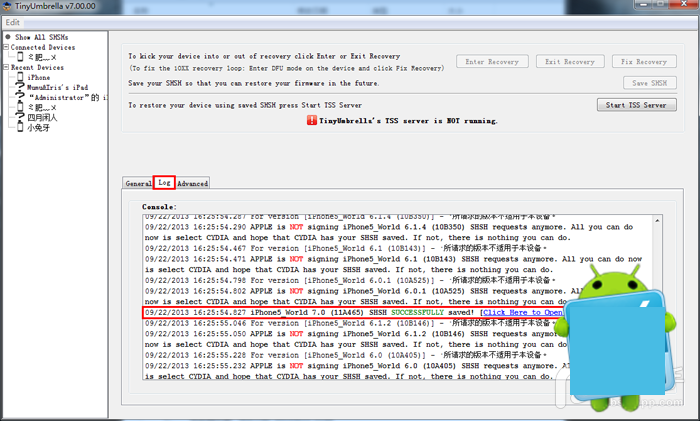The height and width of the screenshot is (421, 700).
Task: Click the Show All SHSHs label
Action: [x=42, y=37]
